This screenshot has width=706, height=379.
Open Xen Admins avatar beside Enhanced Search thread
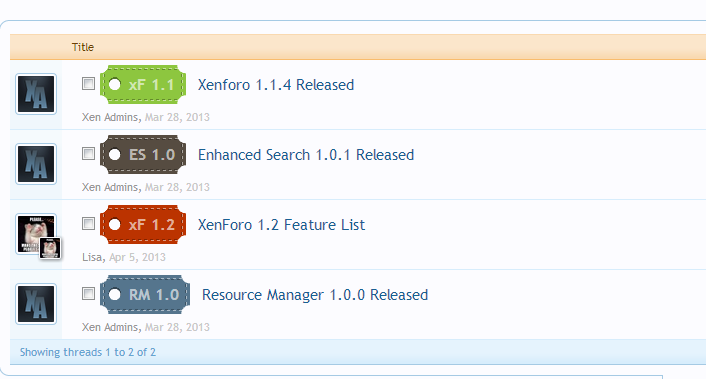36,164
